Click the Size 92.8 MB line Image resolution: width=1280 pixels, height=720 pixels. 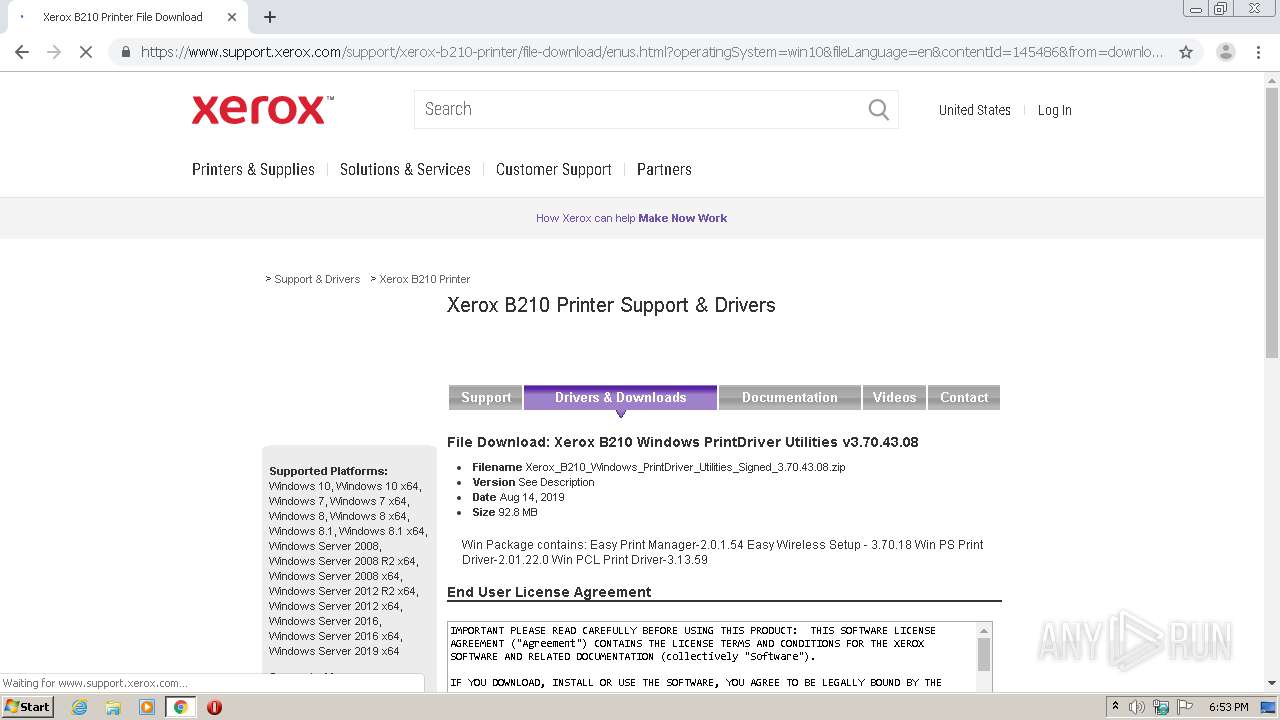(x=505, y=512)
